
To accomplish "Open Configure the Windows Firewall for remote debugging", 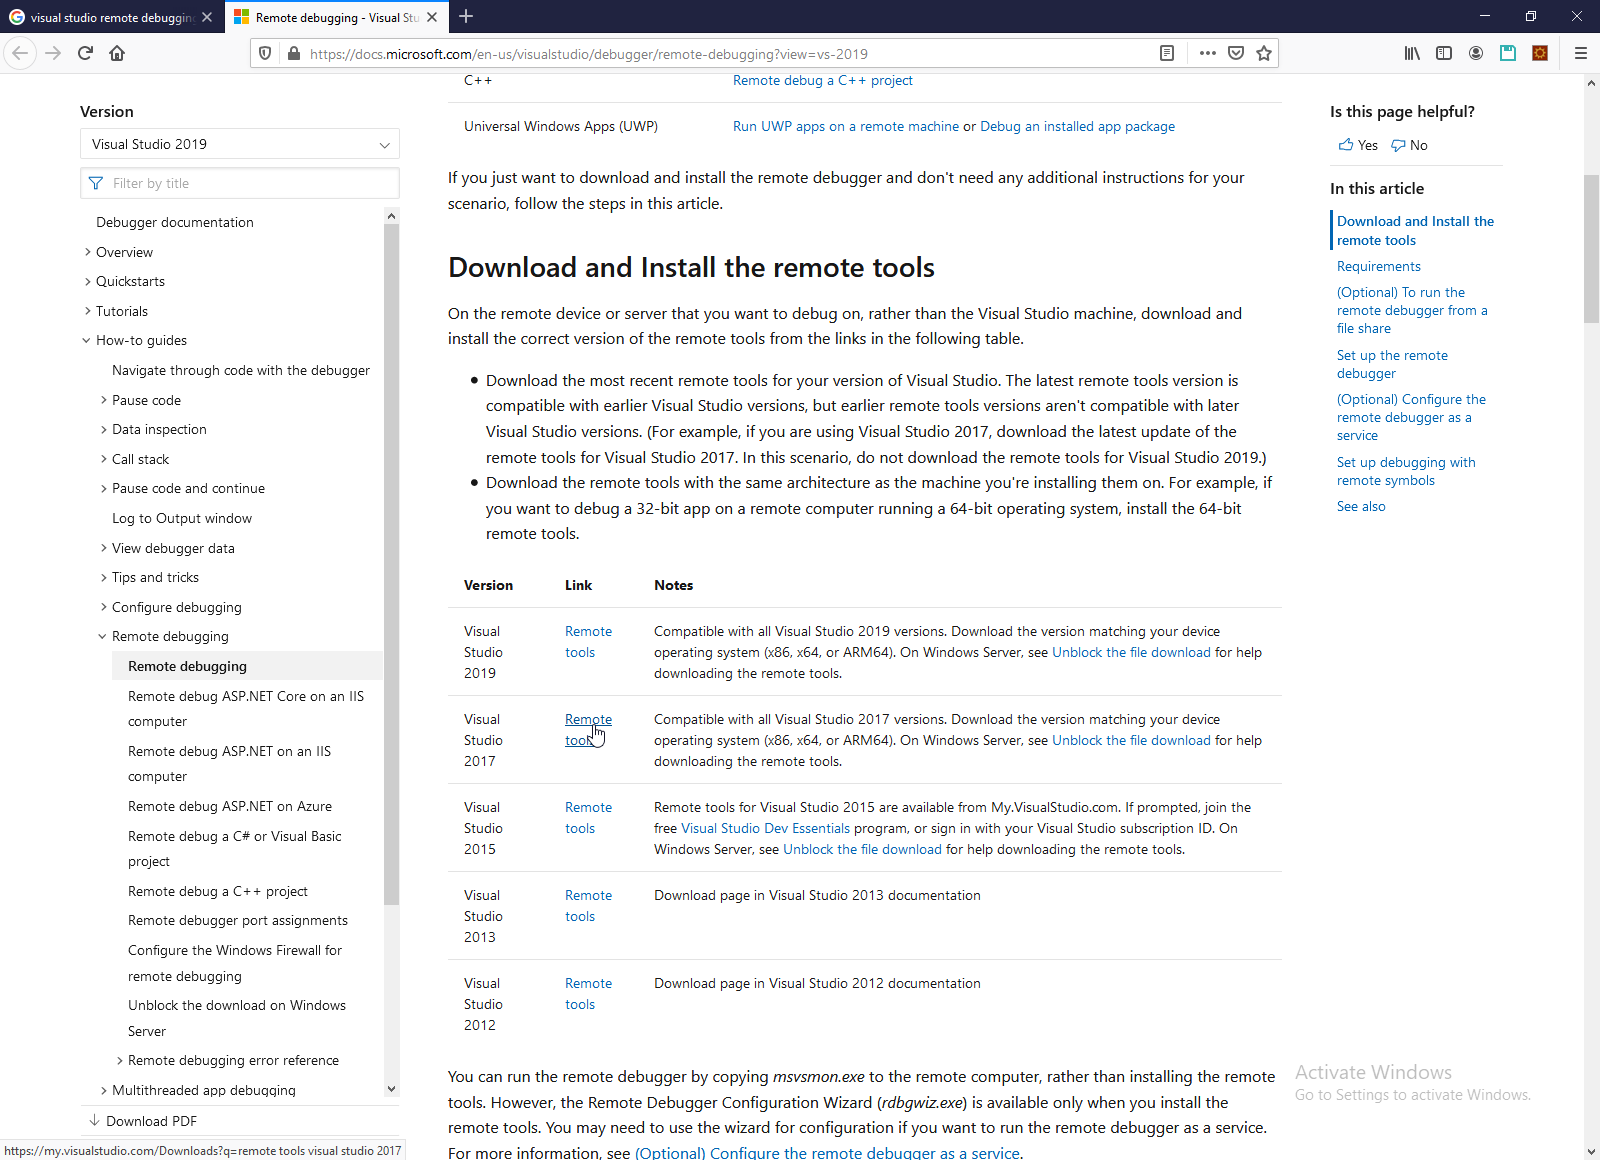I will (x=235, y=963).
